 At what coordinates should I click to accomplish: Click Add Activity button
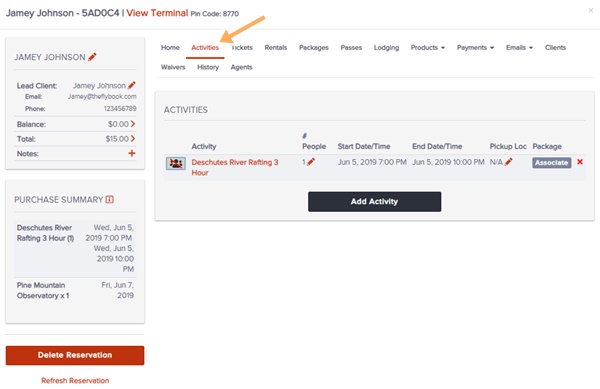click(374, 202)
